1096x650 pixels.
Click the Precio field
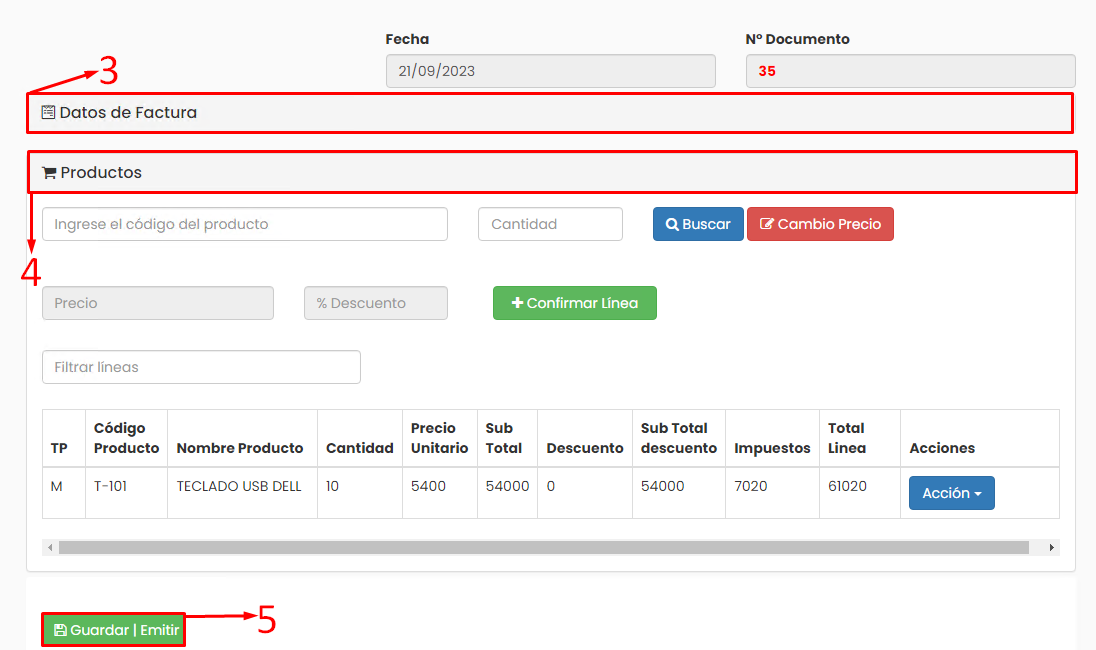click(158, 303)
